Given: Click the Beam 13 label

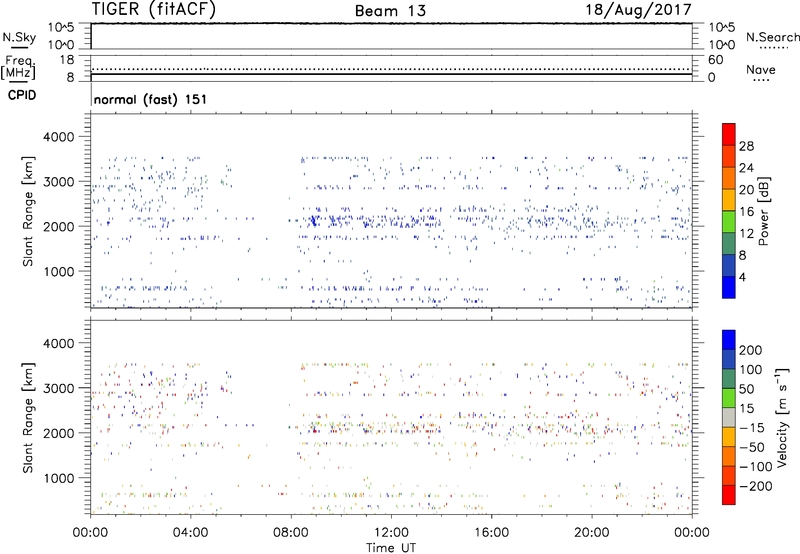Looking at the screenshot, I should pos(390,11).
